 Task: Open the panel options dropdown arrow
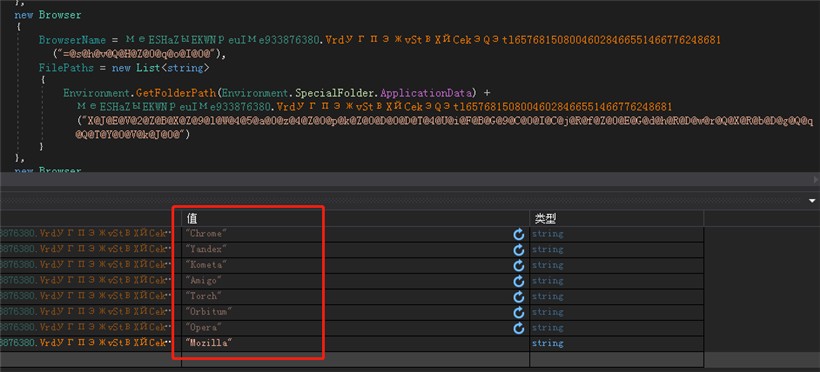(812, 200)
